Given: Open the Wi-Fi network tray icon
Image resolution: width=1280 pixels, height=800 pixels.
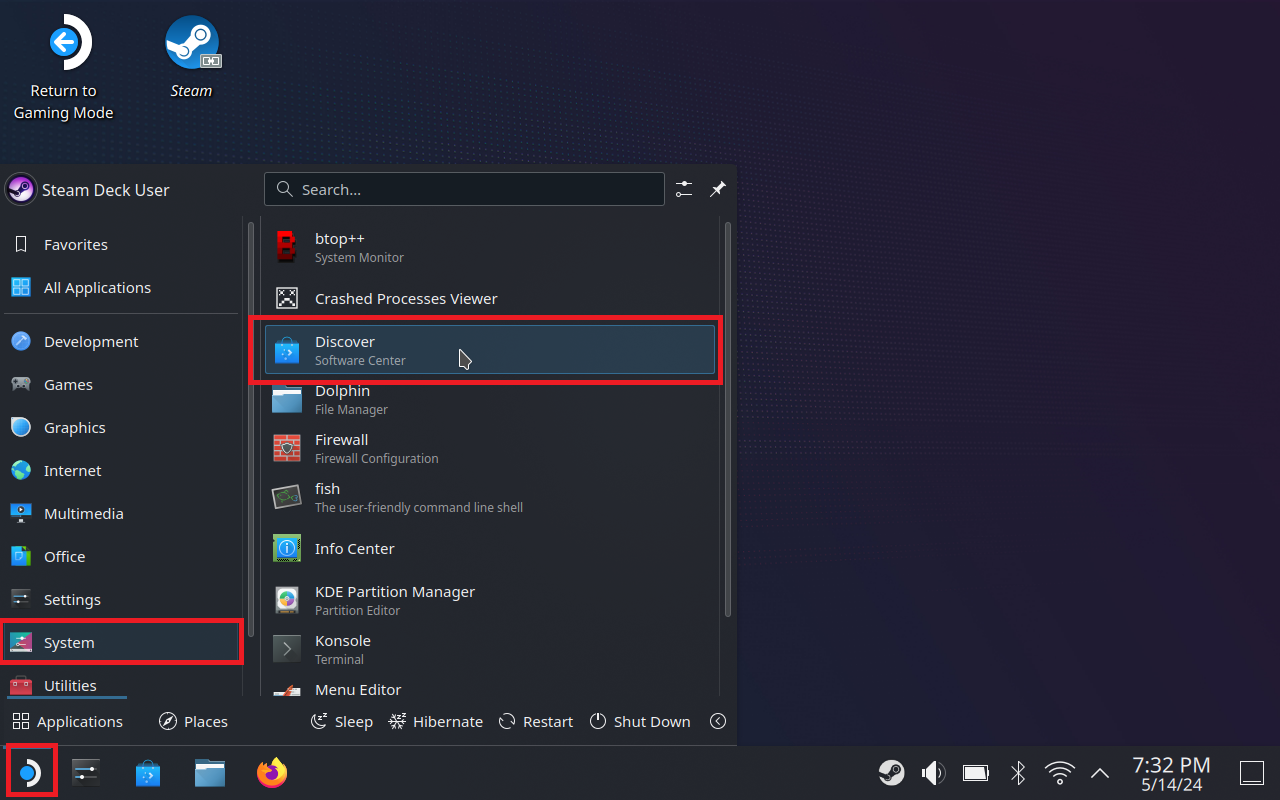Looking at the screenshot, I should coord(1059,772).
